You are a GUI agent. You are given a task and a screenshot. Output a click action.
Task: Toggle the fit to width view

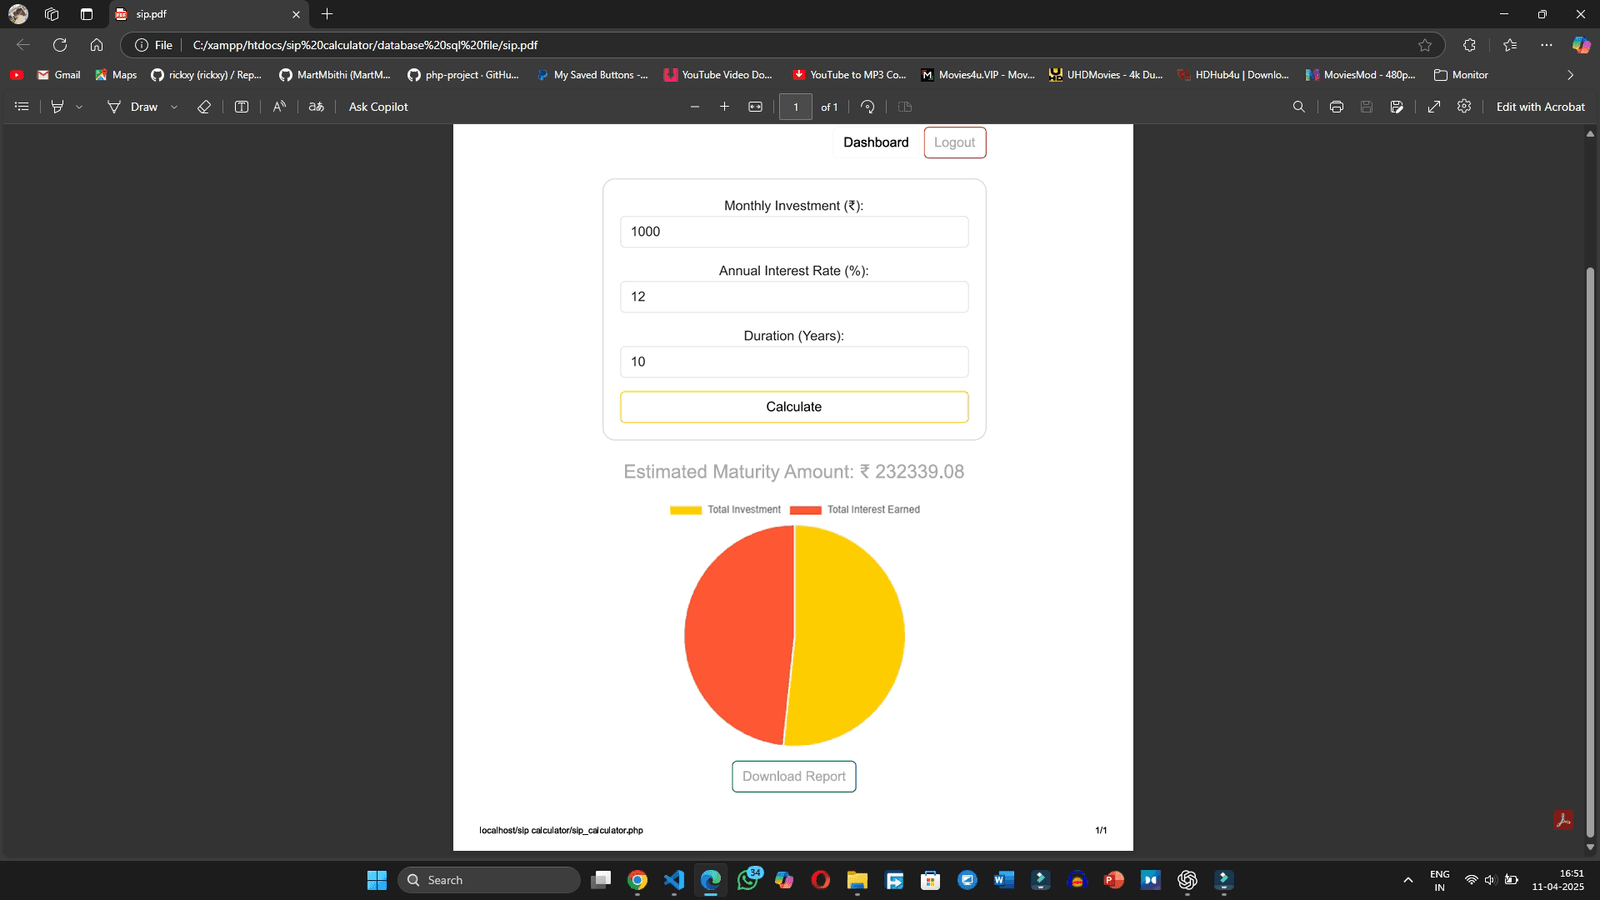pyautogui.click(x=755, y=107)
